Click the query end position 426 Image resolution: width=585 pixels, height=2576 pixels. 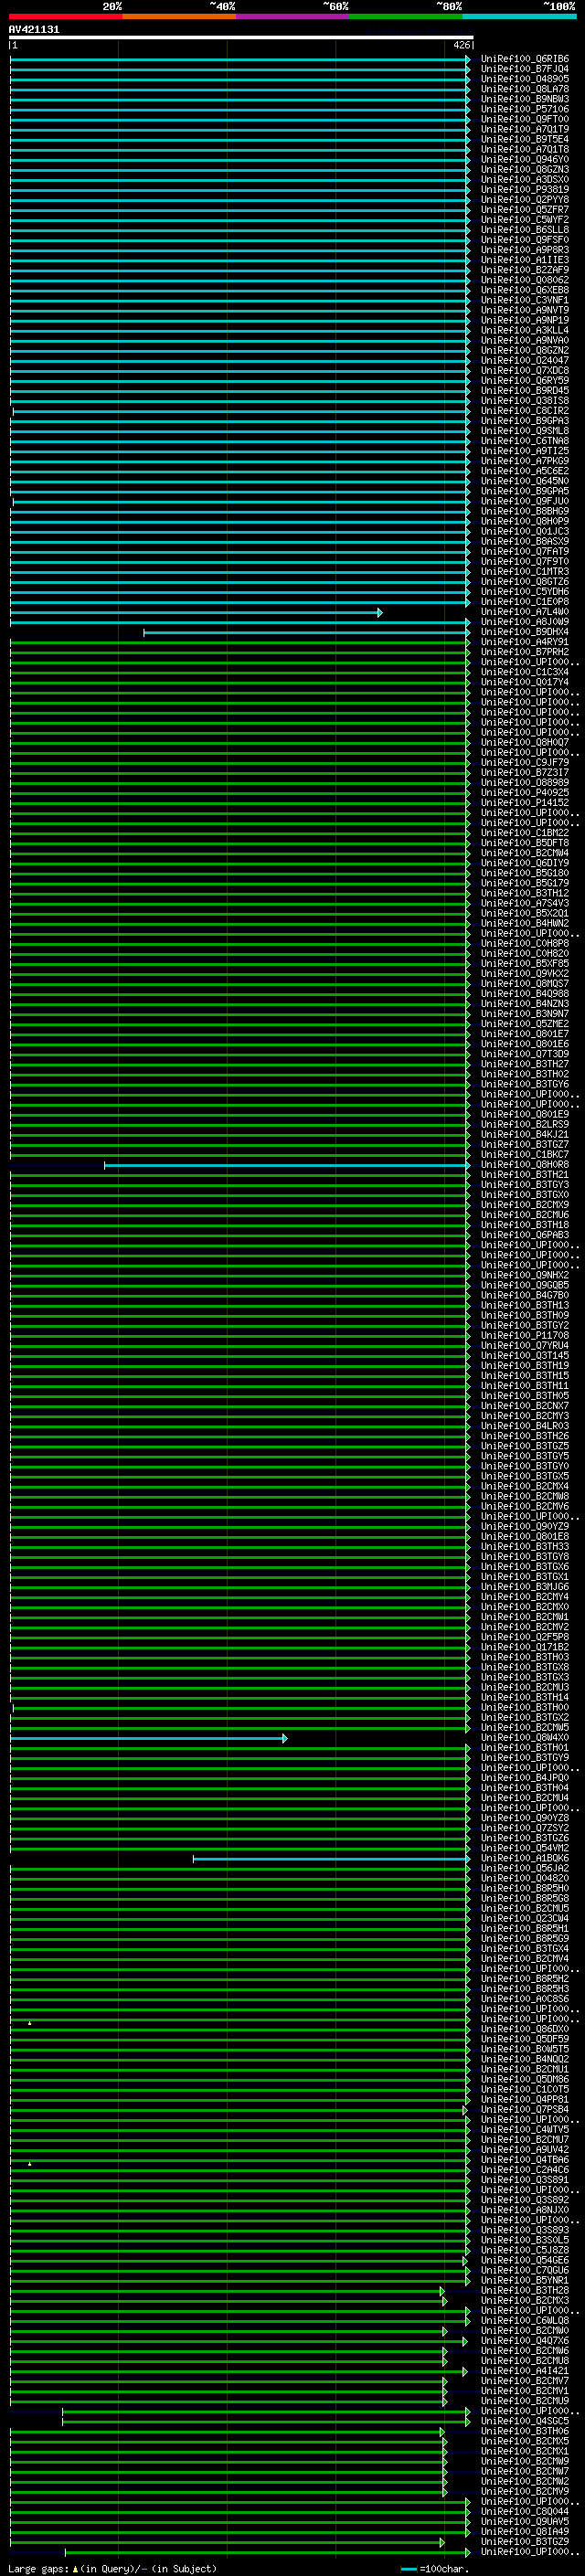[461, 45]
